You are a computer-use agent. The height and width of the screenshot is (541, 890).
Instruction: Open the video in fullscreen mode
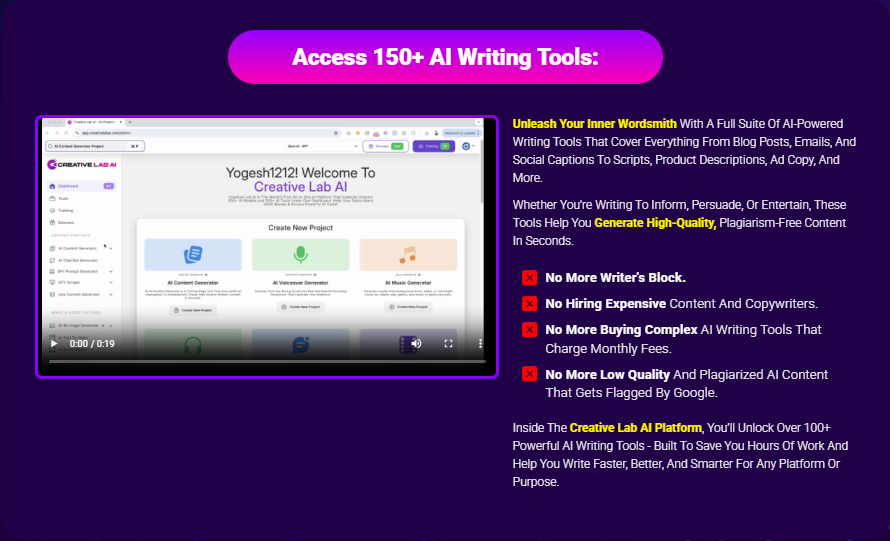[448, 343]
